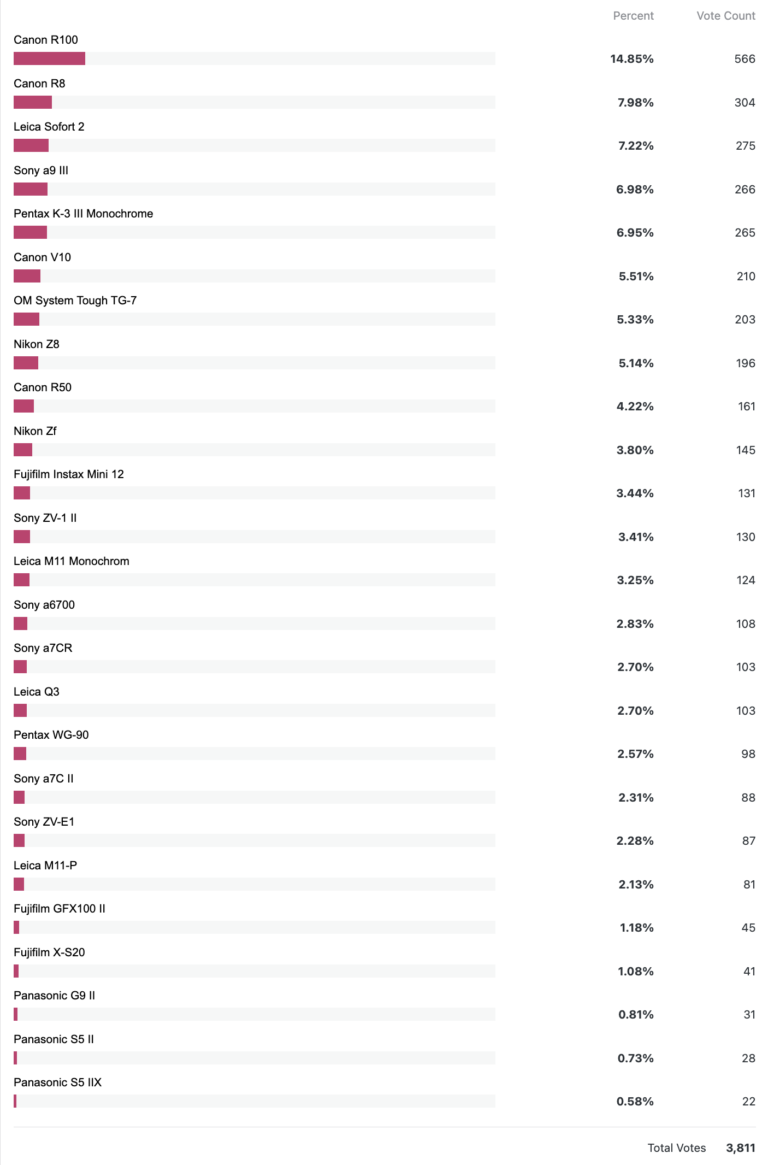The height and width of the screenshot is (1165, 768).
Task: Click the Nikon Zf label
Action: click(35, 431)
